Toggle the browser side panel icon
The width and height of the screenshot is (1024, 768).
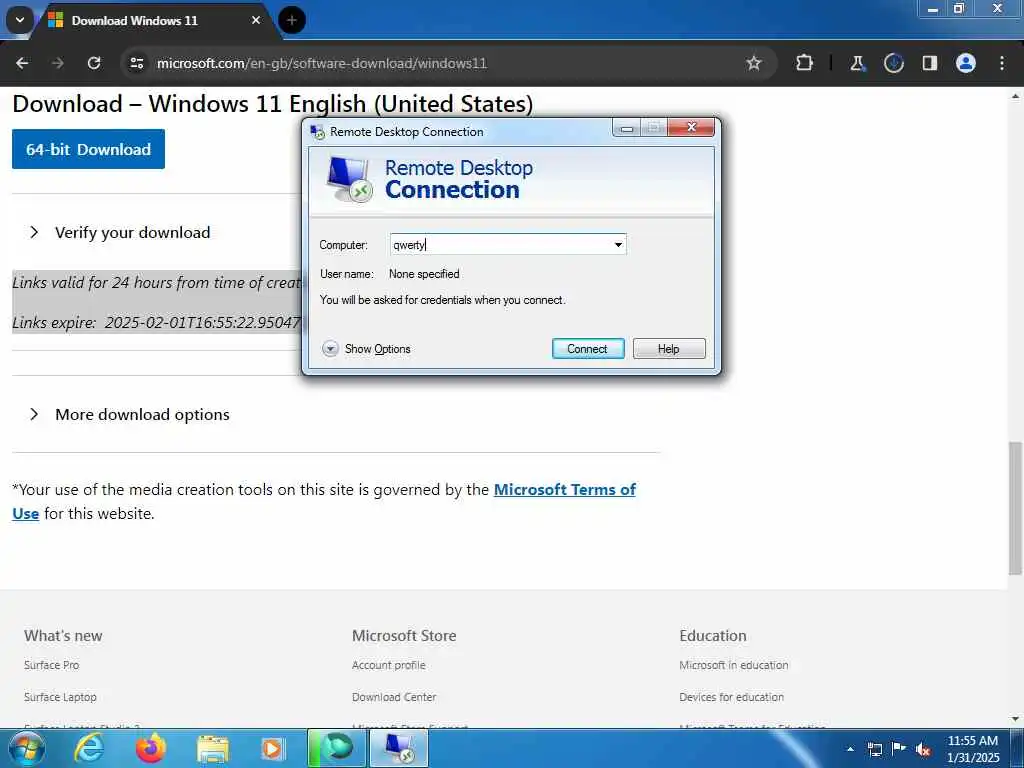tap(929, 63)
